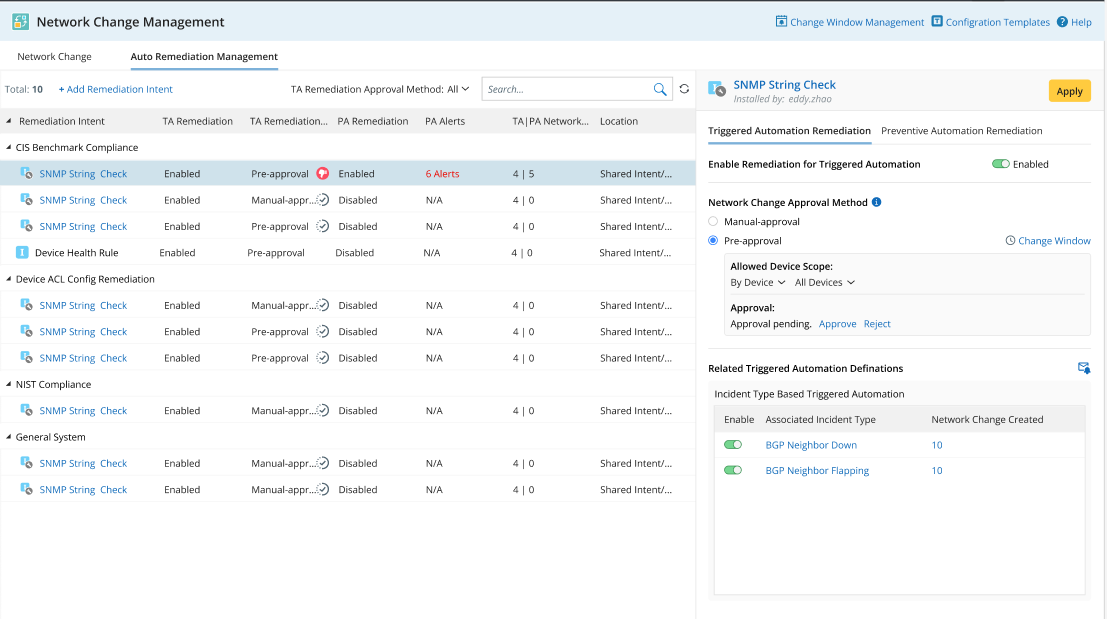Toggle Enable Remediation for Triggered Automation switch

[1000, 164]
